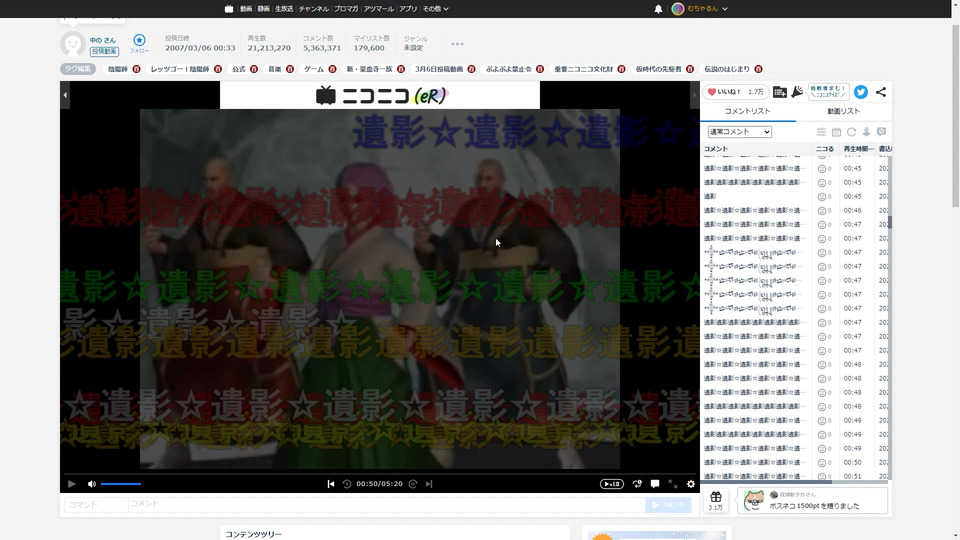This screenshot has width=960, height=540.
Task: Expand the player right side arrow
Action: [x=694, y=95]
